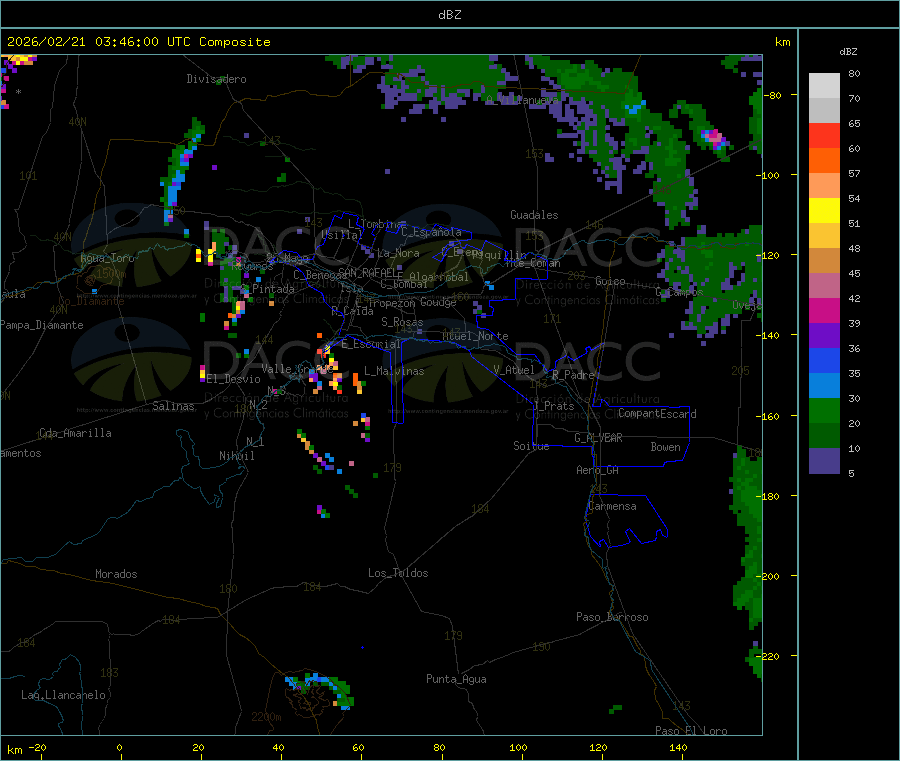Click the Guadales place label
900x761 pixels.
coord(534,215)
